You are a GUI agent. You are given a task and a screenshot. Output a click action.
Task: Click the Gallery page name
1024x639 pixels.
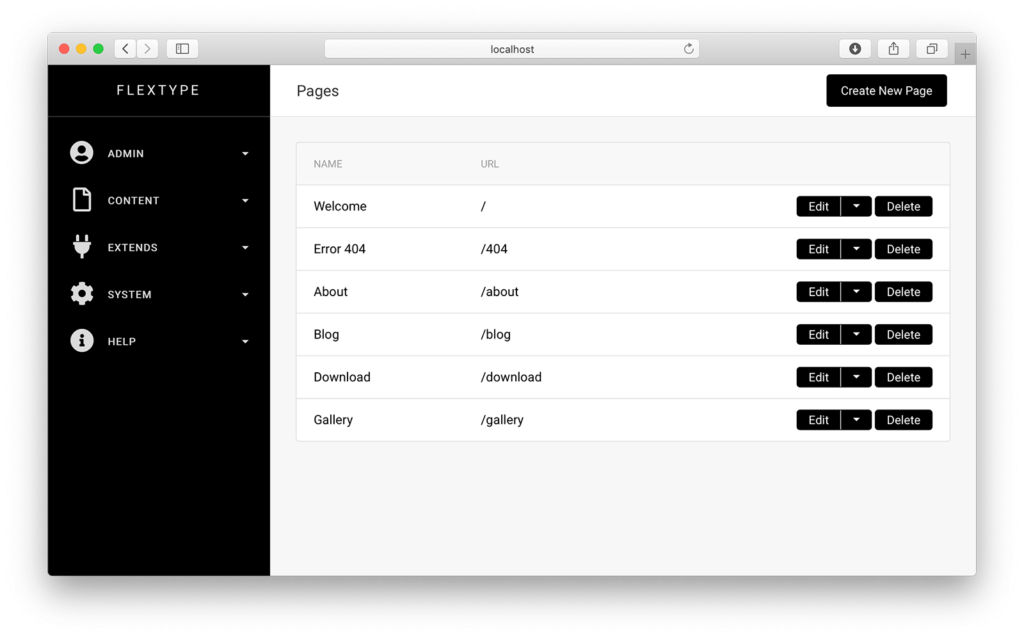[x=333, y=420]
